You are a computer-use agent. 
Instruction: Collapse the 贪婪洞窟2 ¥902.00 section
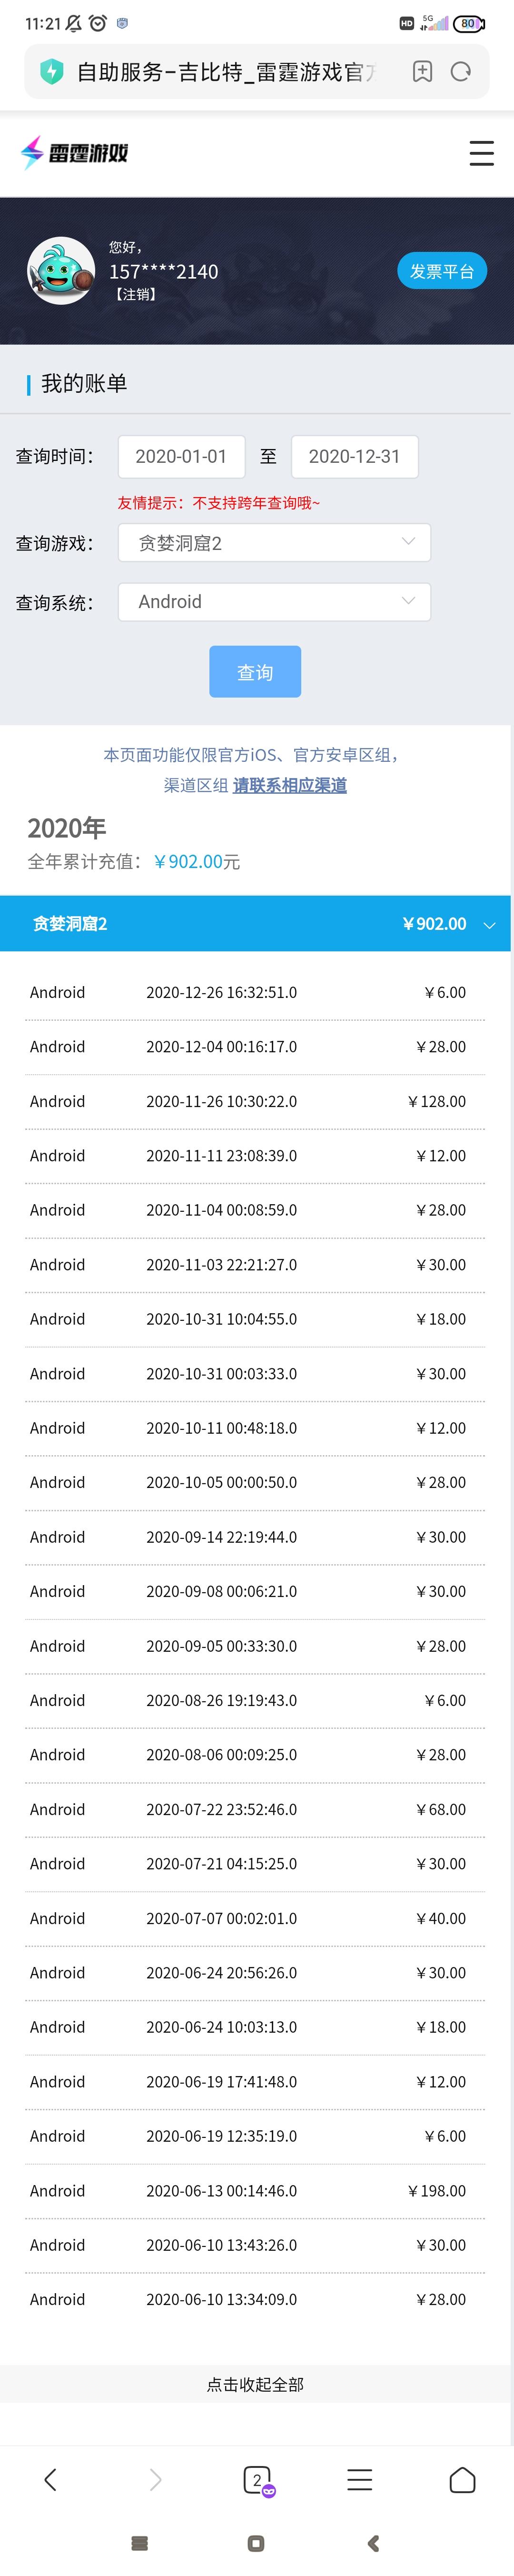pos(256,923)
